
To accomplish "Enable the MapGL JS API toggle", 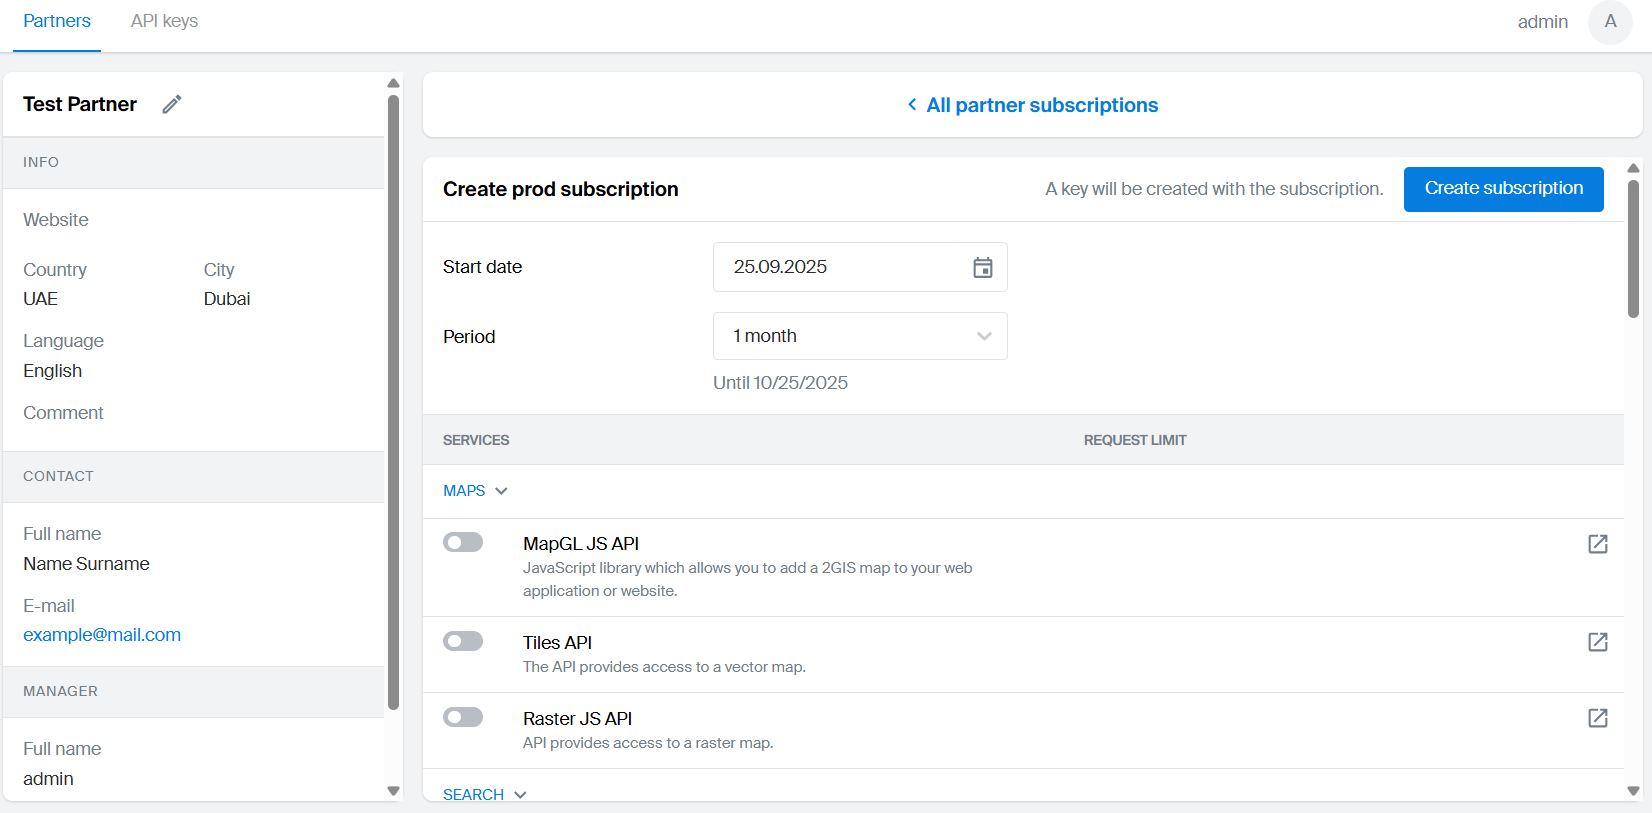I will pos(463,542).
